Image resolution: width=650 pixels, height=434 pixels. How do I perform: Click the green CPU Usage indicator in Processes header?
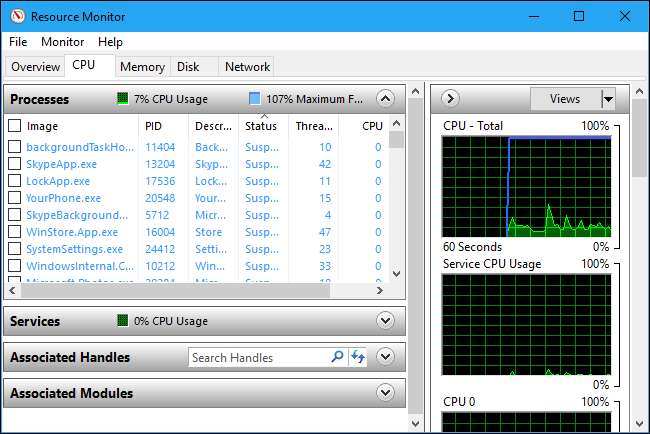pyautogui.click(x=123, y=99)
